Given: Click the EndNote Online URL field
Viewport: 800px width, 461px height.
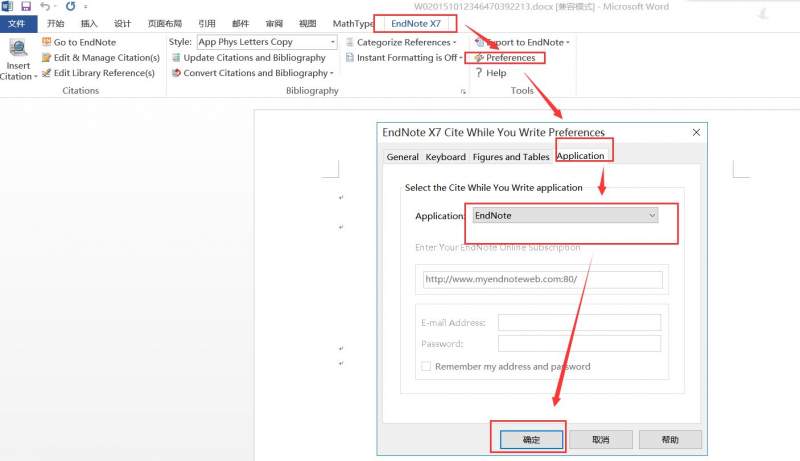Looking at the screenshot, I should point(542,279).
